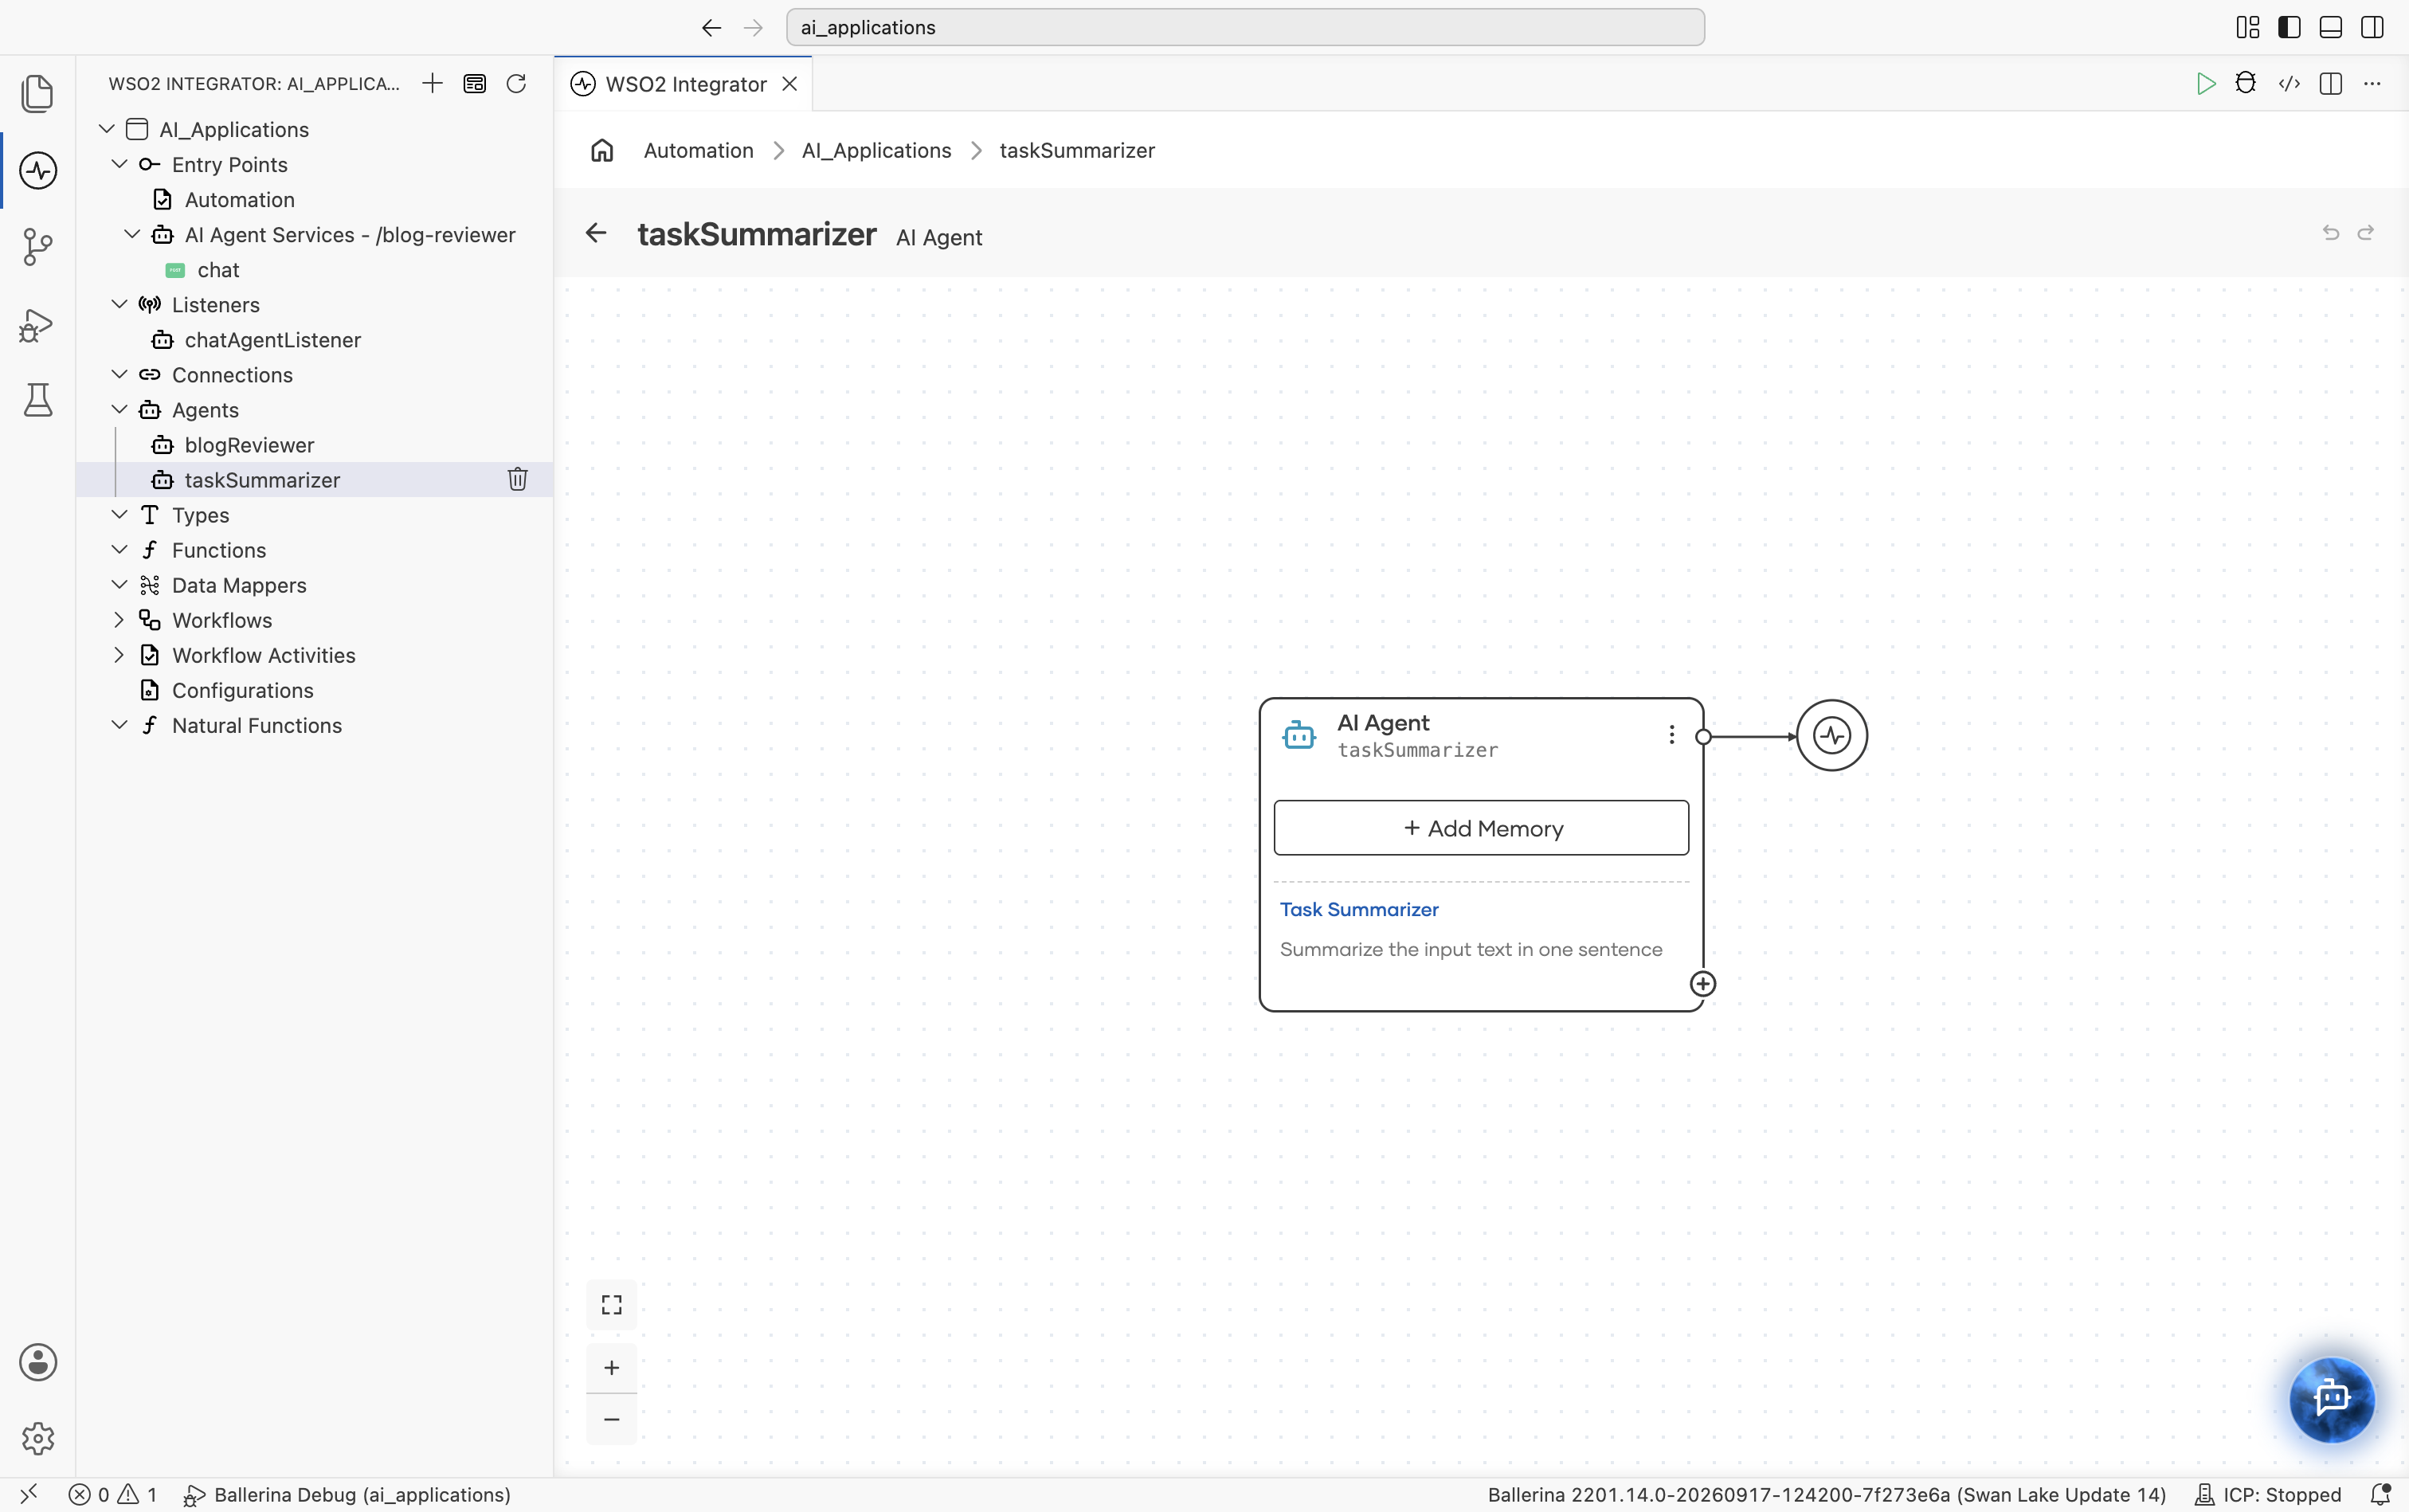Image resolution: width=2409 pixels, height=1512 pixels.
Task: Collapse the Entry Points section
Action: point(119,164)
